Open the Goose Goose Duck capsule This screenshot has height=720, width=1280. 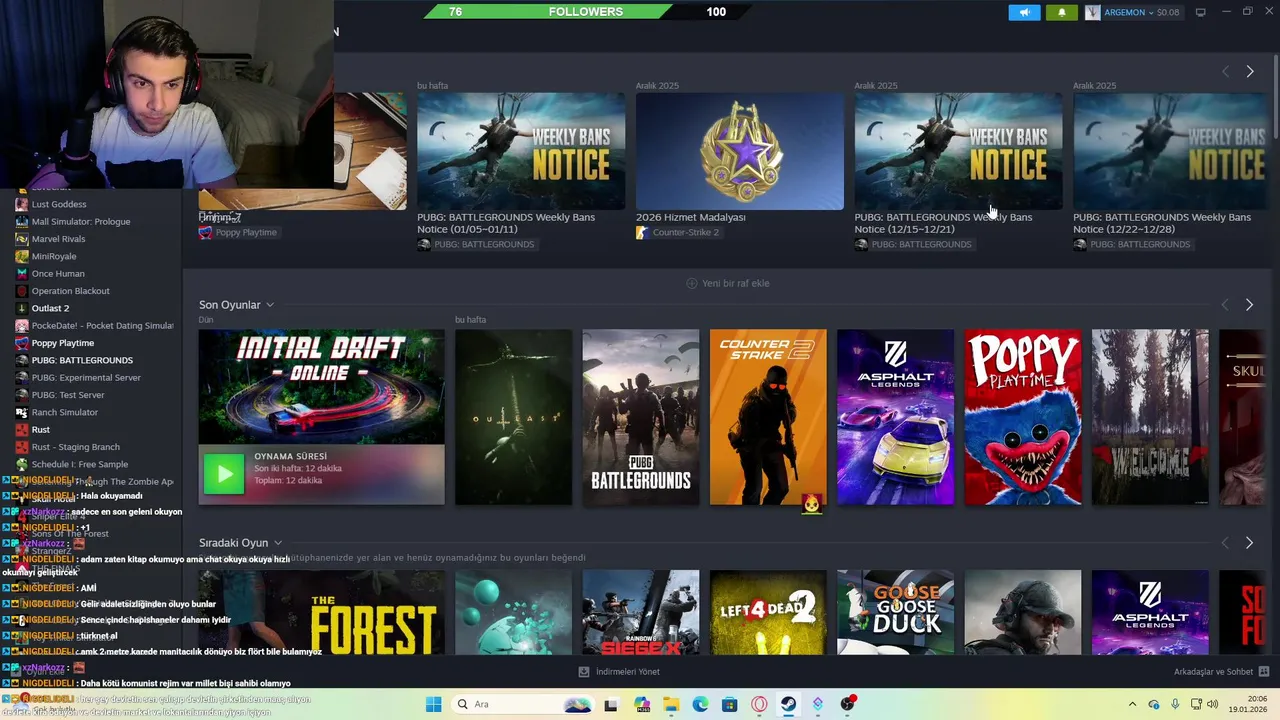(x=895, y=612)
